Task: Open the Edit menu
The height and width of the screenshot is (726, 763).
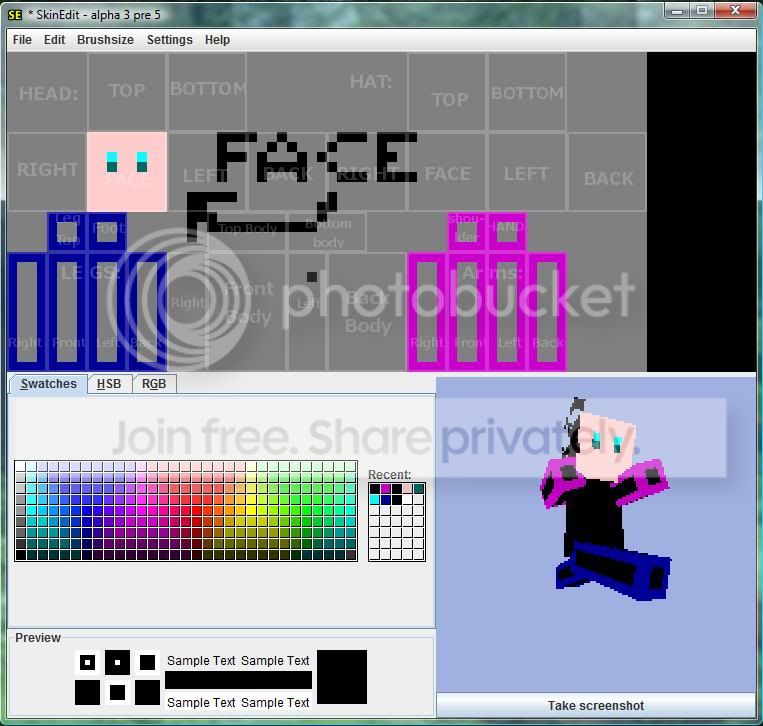Action: (54, 40)
